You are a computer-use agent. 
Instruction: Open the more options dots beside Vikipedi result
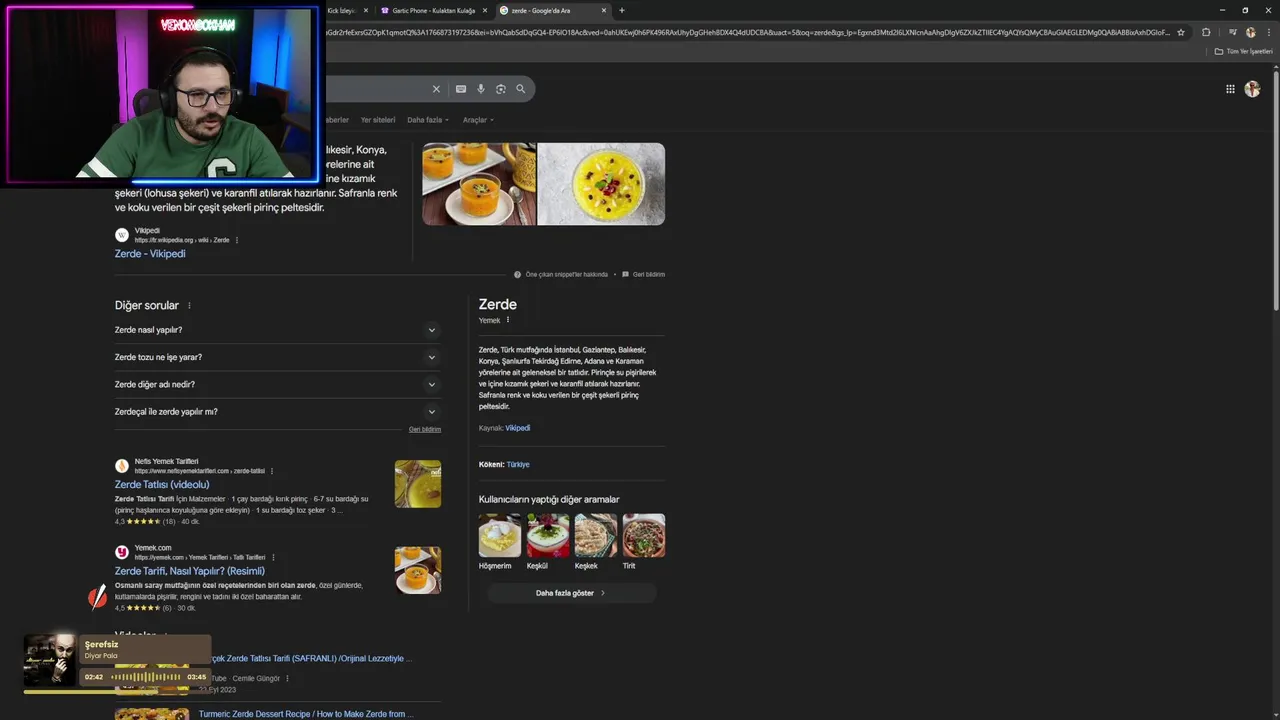[x=237, y=240]
